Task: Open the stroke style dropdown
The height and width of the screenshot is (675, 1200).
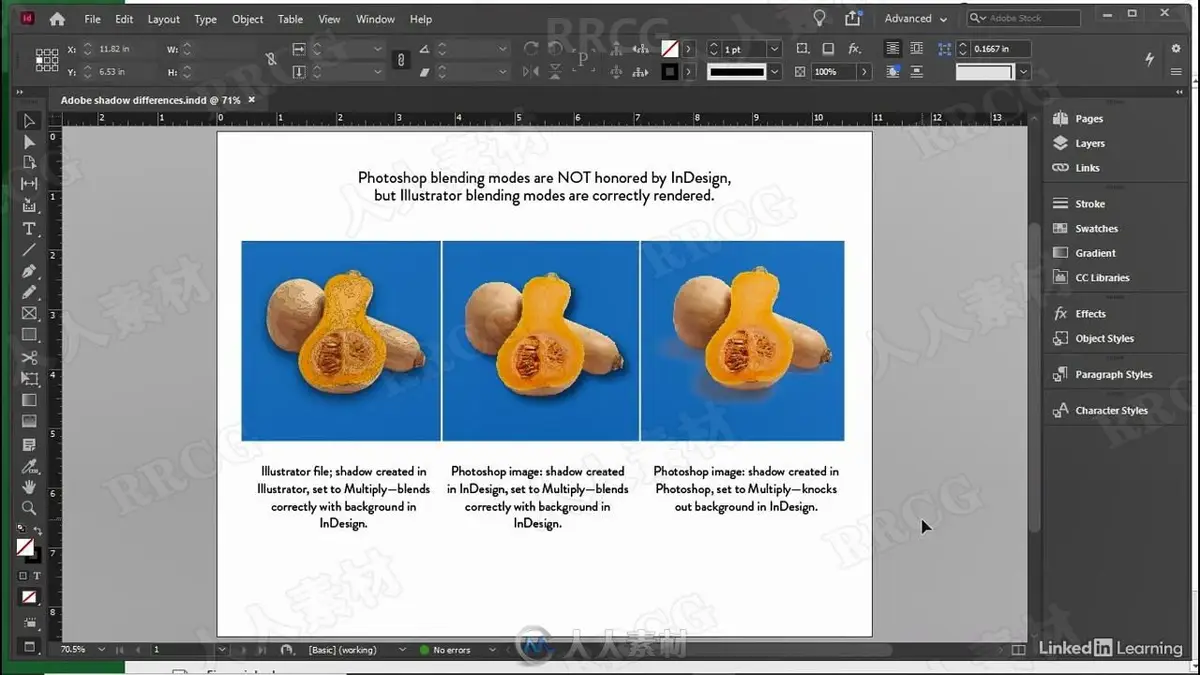Action: [774, 72]
